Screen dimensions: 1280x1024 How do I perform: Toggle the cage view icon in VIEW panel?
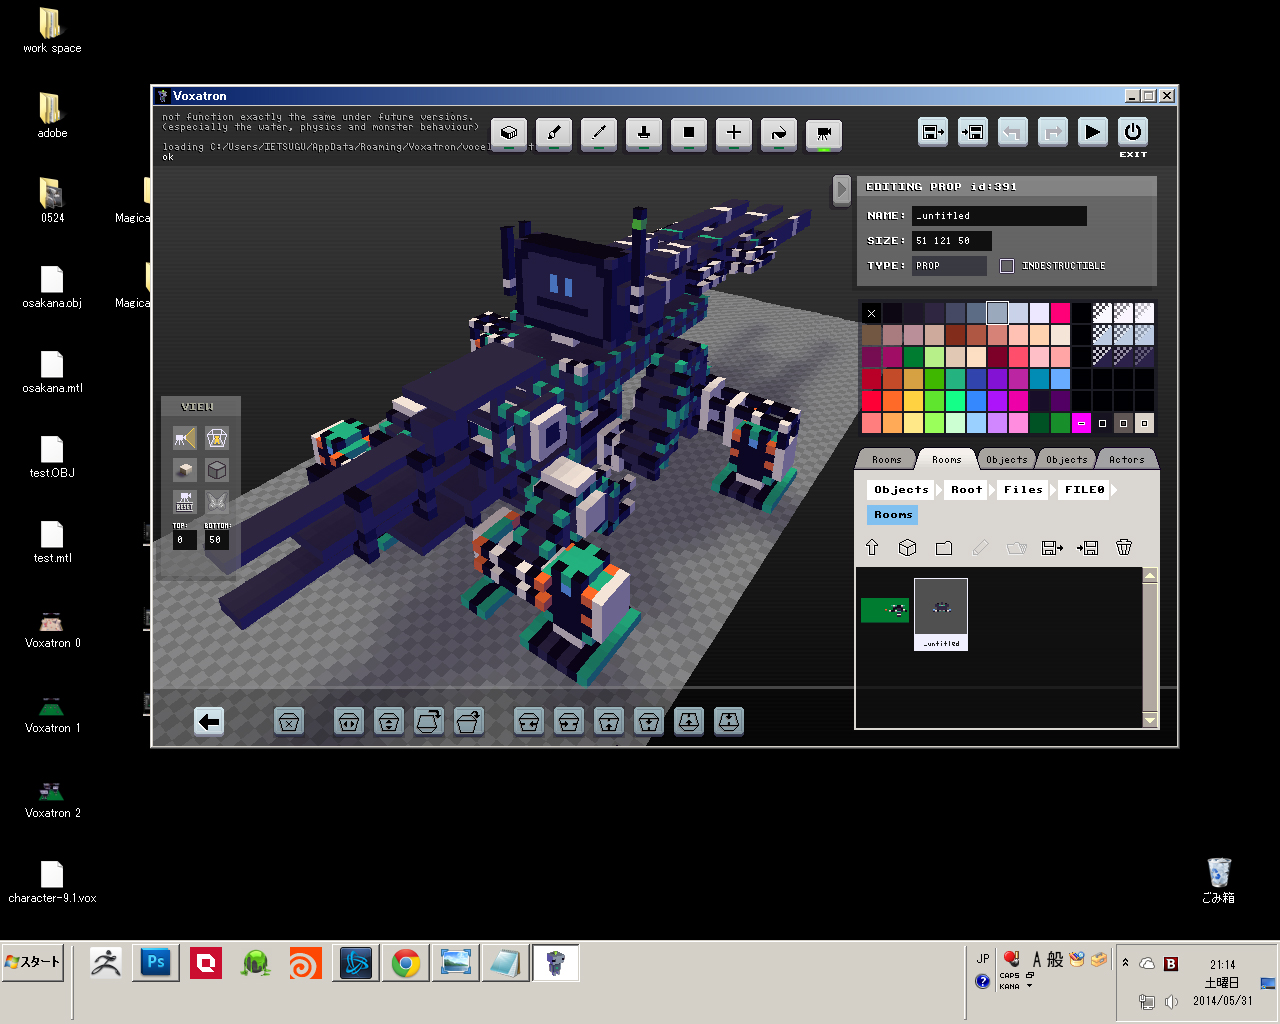click(217, 438)
